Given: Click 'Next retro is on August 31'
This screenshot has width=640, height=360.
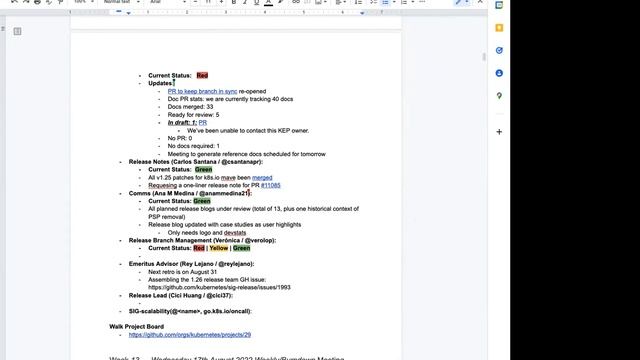Looking at the screenshot, I should click(x=182, y=272).
